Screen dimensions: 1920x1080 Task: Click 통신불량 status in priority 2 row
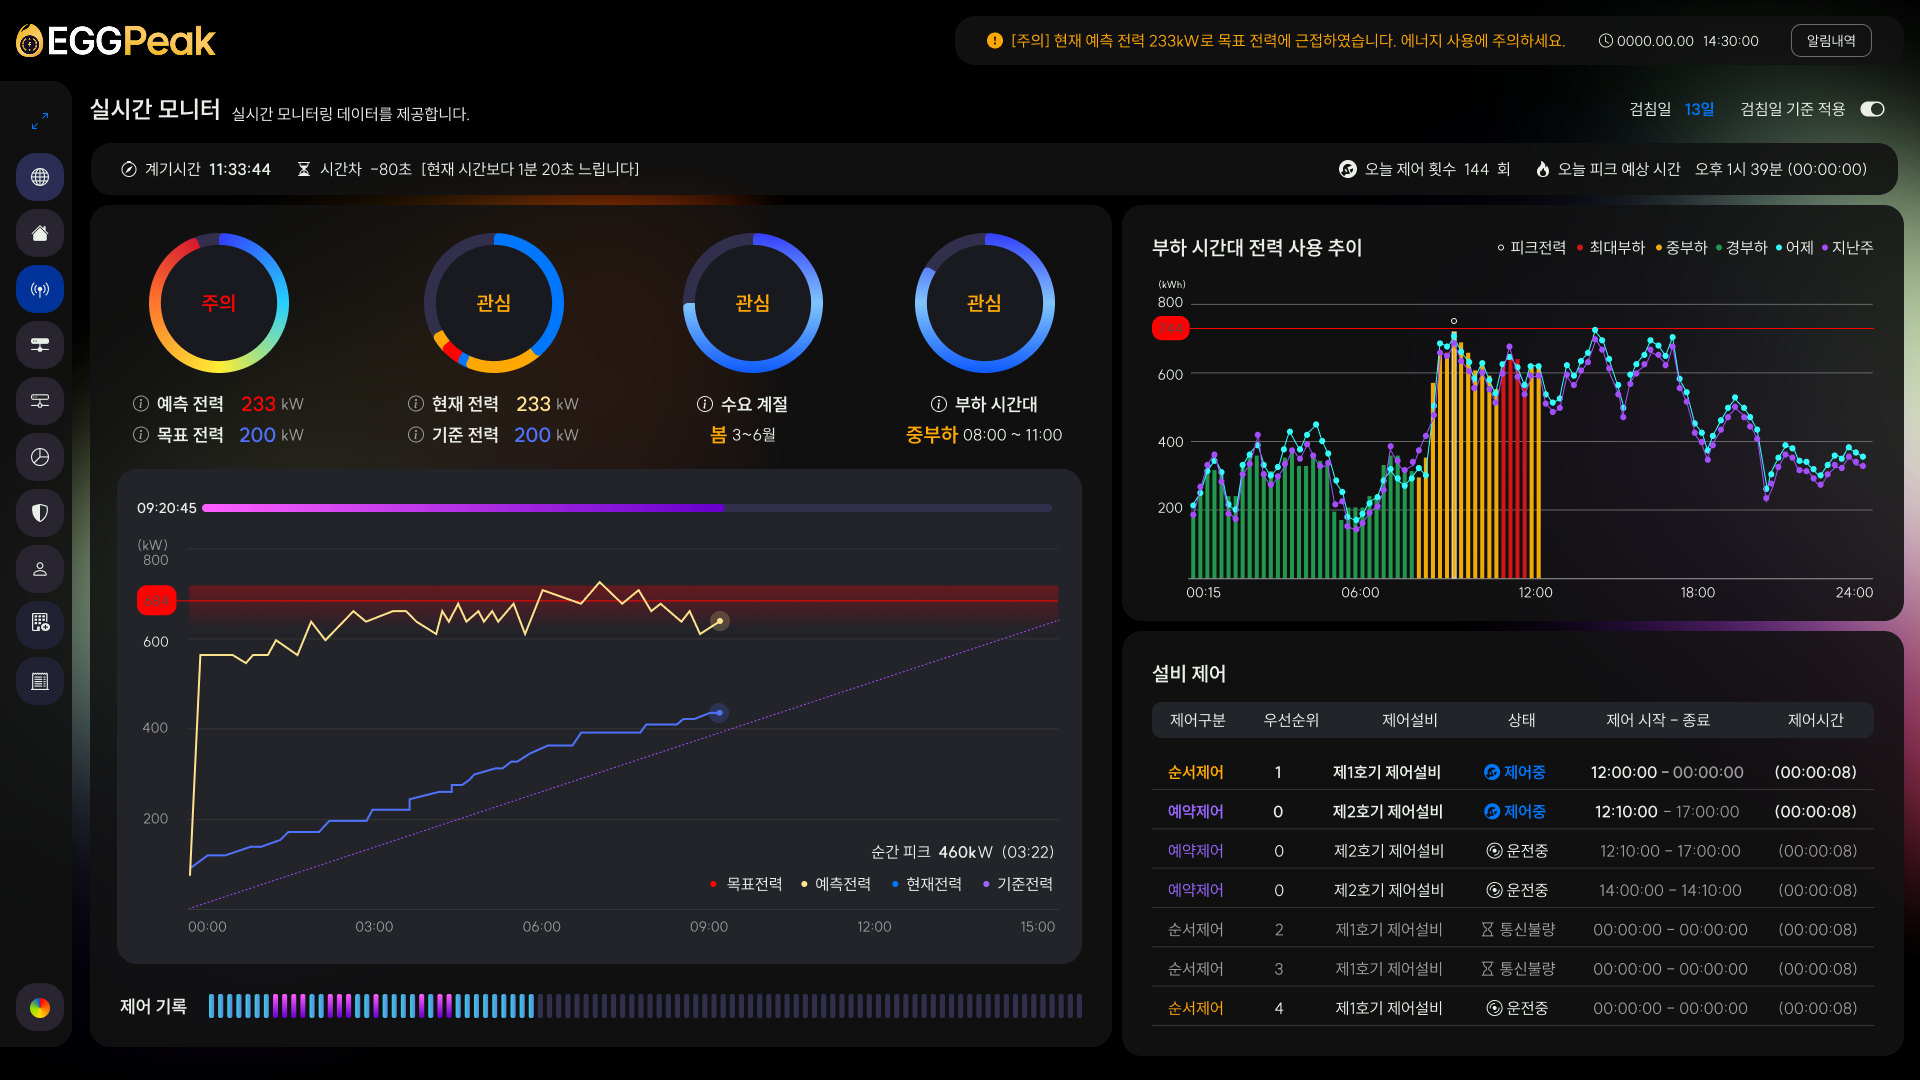coord(1518,930)
